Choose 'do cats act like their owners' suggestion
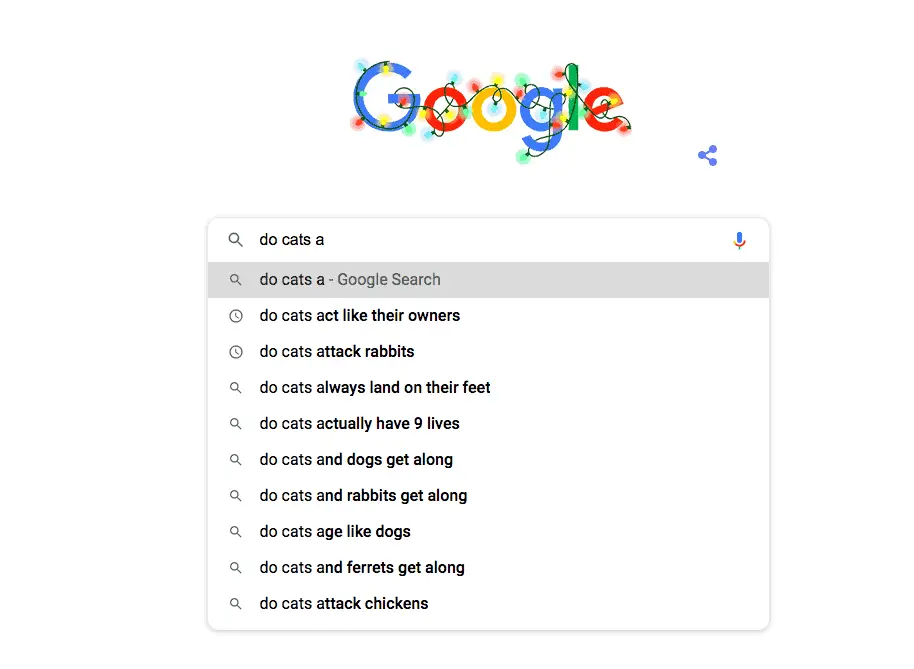This screenshot has height=669, width=914. (x=488, y=316)
